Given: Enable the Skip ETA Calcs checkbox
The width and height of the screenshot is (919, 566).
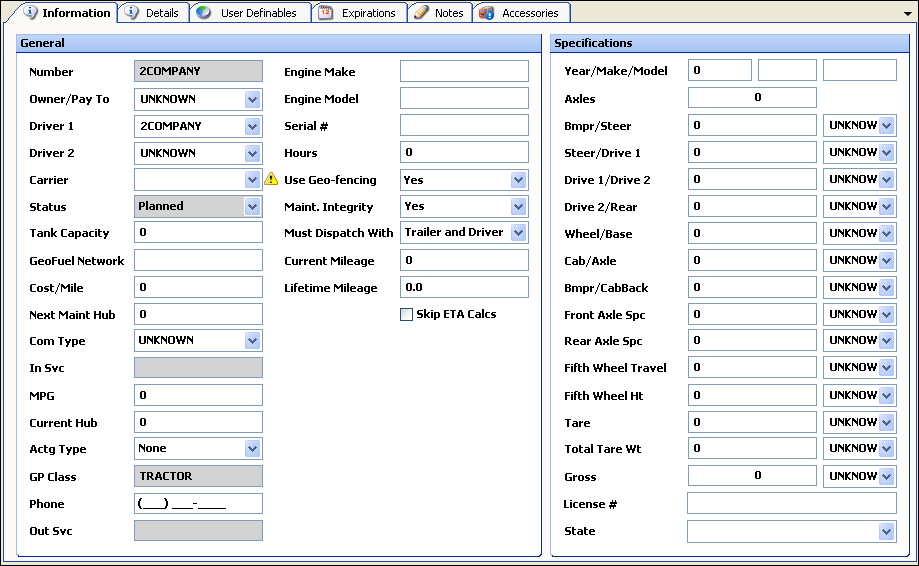Looking at the screenshot, I should pos(407,315).
